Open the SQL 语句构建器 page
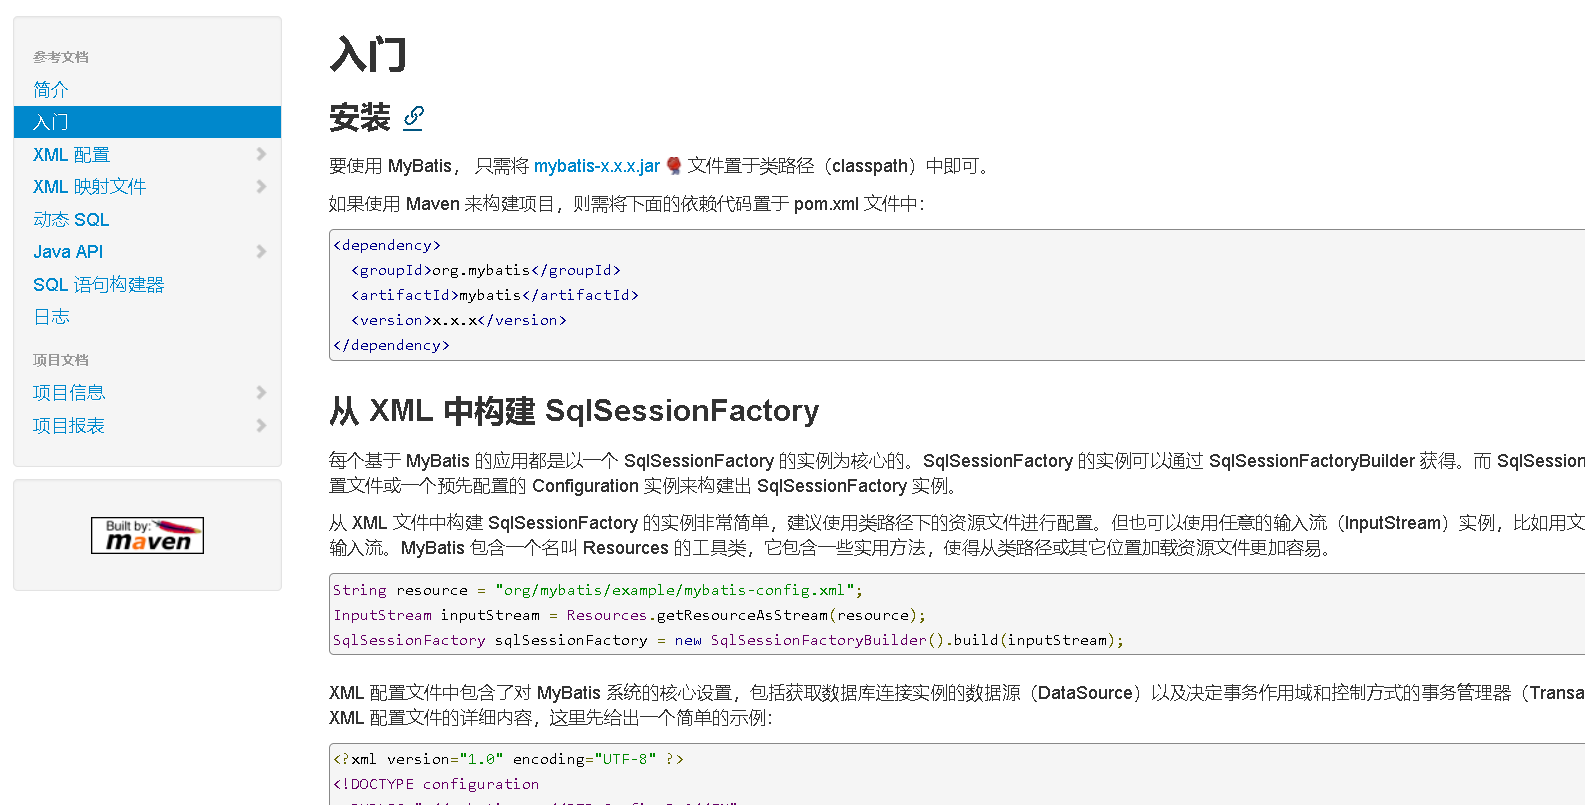Image resolution: width=1585 pixels, height=805 pixels. coord(98,285)
